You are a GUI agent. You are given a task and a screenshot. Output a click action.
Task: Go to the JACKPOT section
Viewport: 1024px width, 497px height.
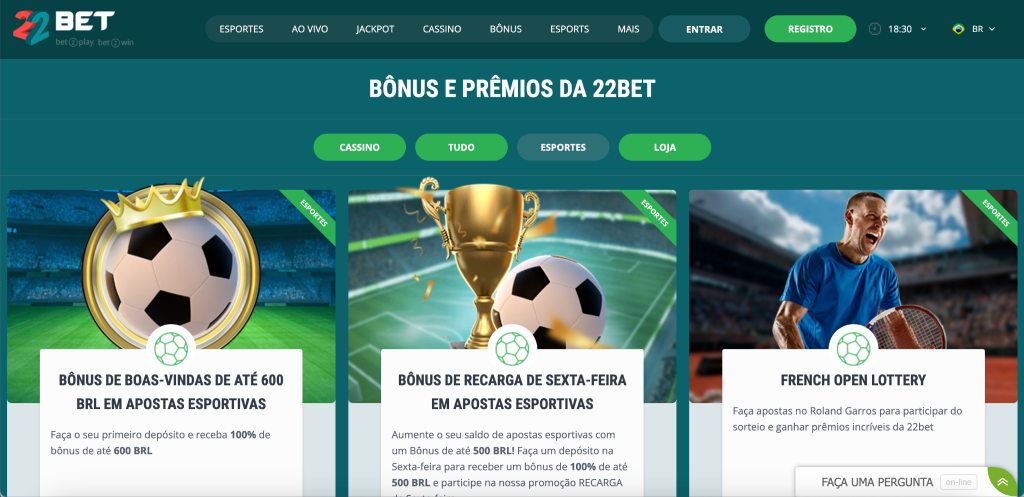tap(375, 29)
